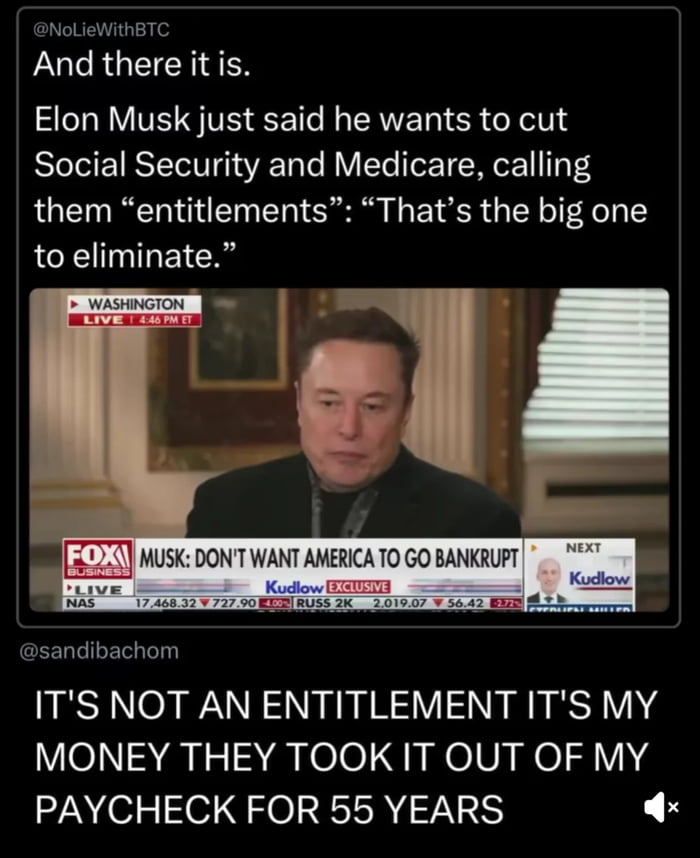Open the @sandibachom profile handle
Viewport: 700px width, 858px height.
99,651
